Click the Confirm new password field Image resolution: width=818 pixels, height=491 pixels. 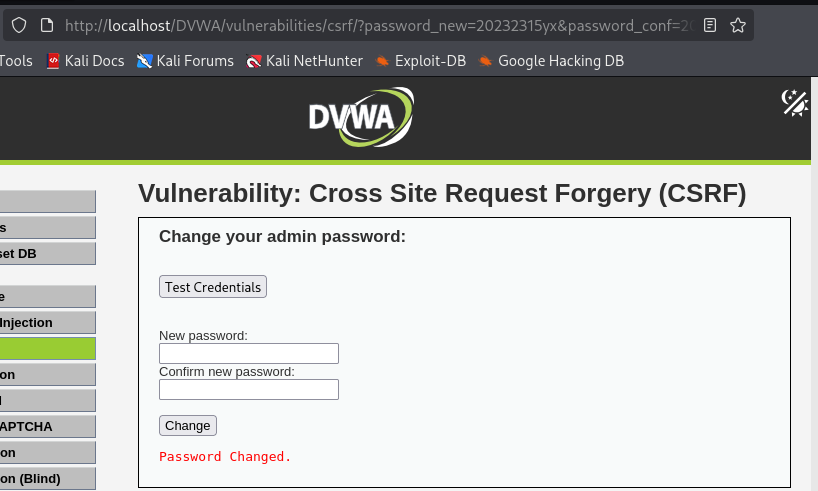pos(249,389)
